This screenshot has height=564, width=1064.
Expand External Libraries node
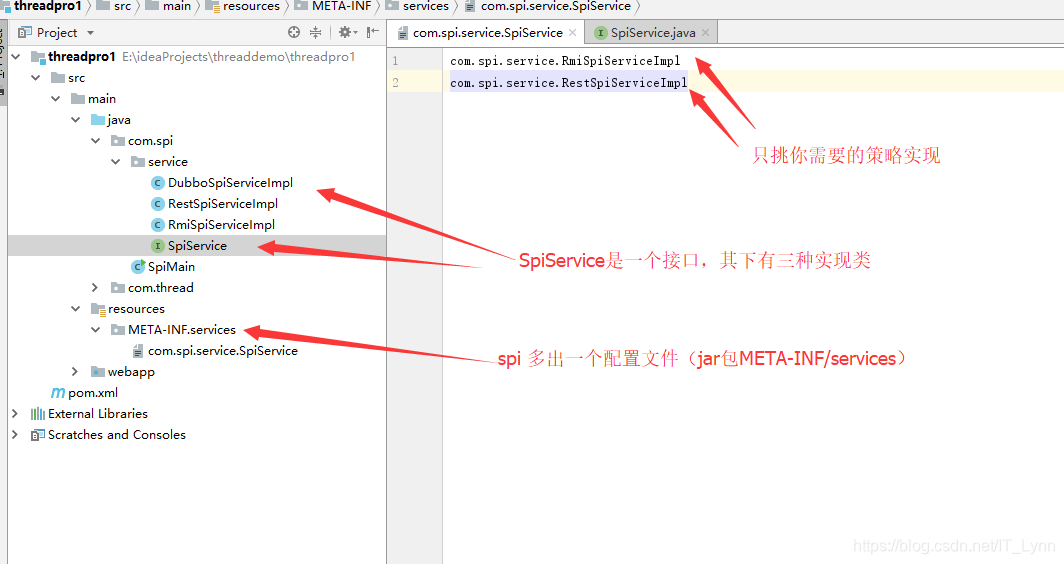(x=15, y=413)
